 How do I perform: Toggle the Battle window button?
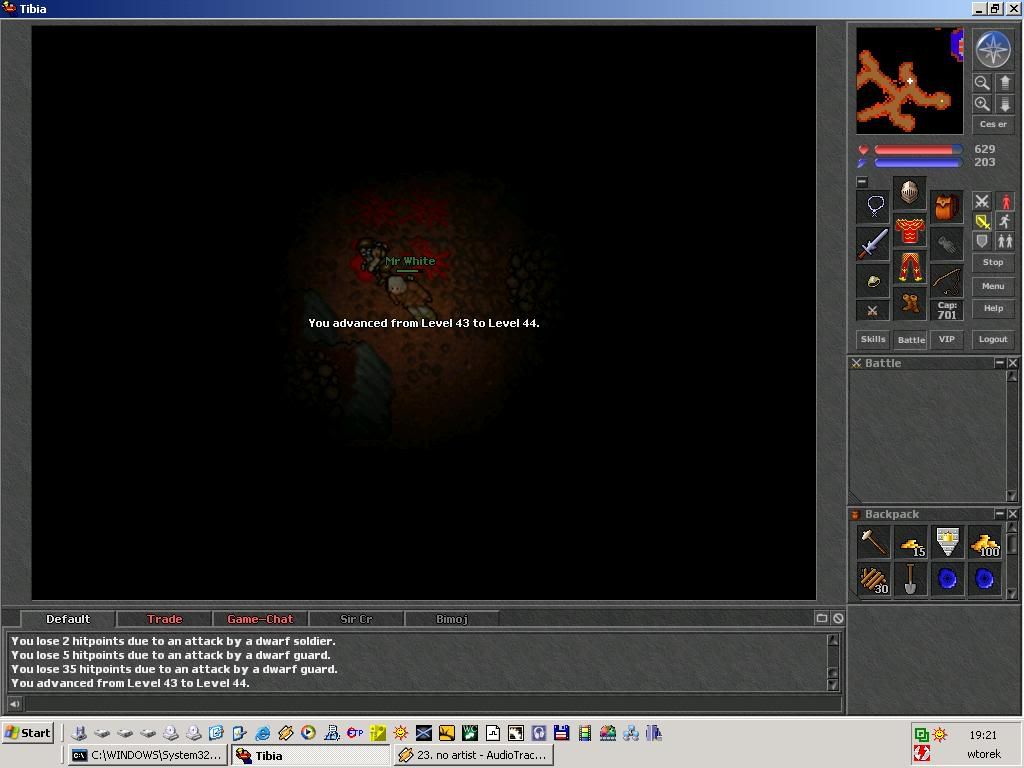(911, 340)
